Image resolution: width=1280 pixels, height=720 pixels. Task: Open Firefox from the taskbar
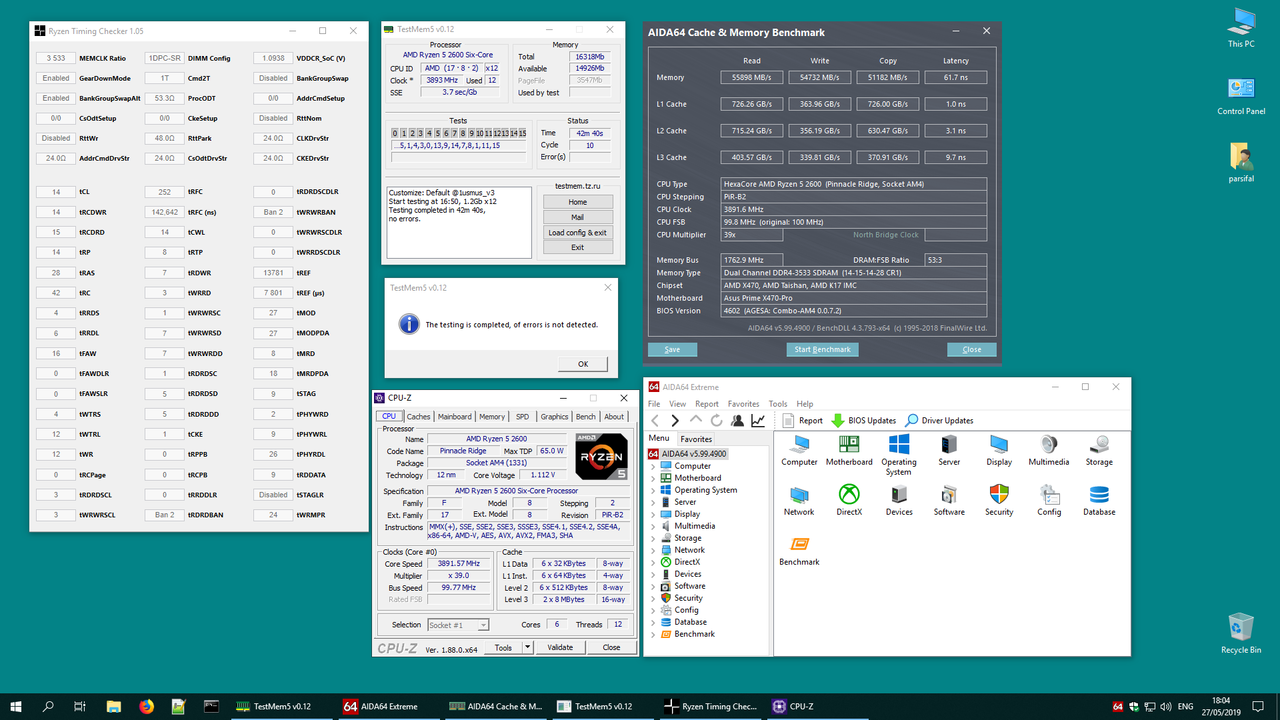tap(147, 706)
